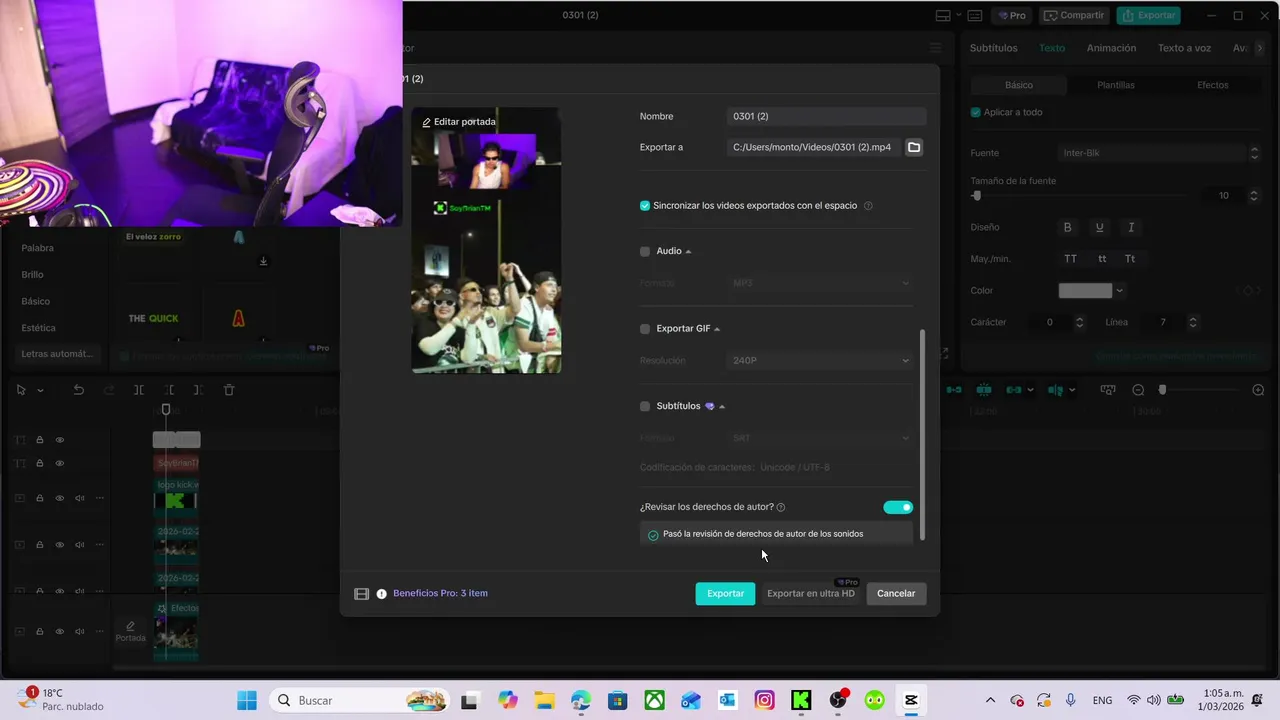
Task: Open the 240P GIF resolution dropdown
Action: click(x=820, y=360)
